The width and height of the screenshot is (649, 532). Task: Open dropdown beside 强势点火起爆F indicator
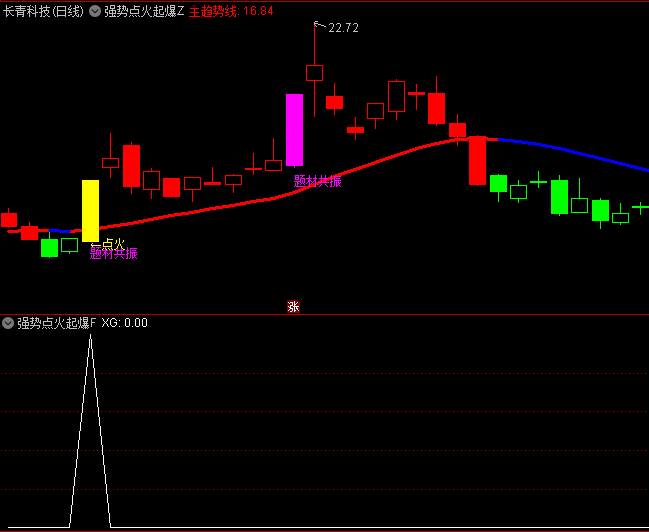click(x=8, y=323)
